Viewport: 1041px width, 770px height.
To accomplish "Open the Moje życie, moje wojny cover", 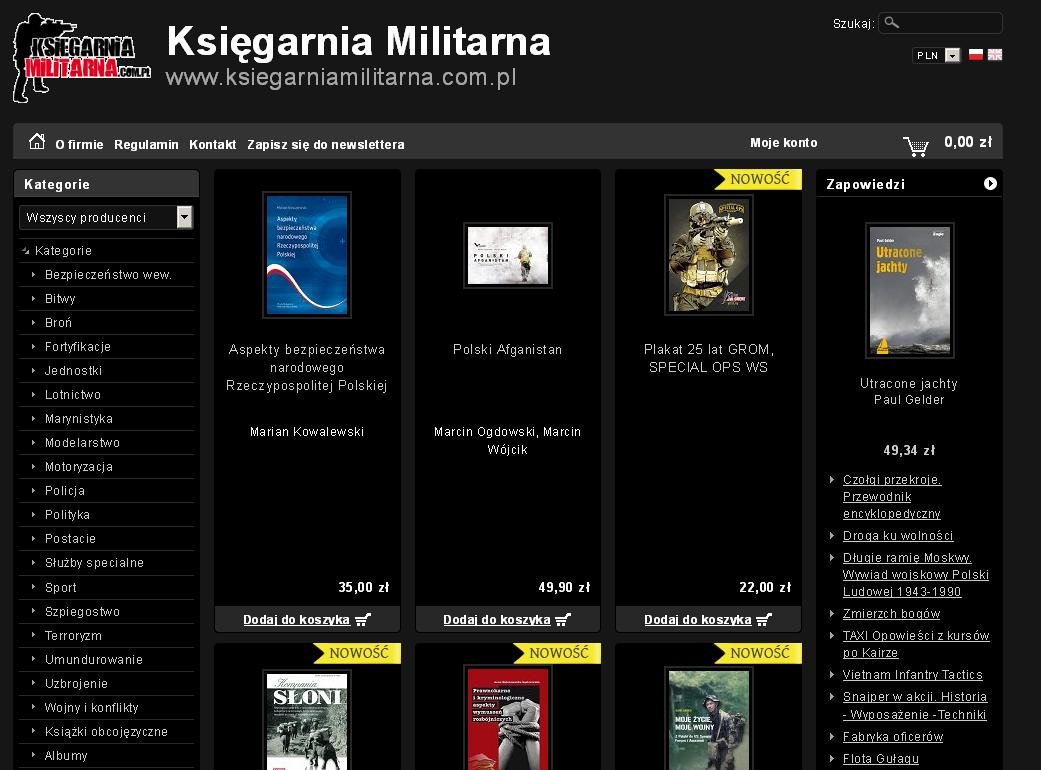I will (x=708, y=718).
